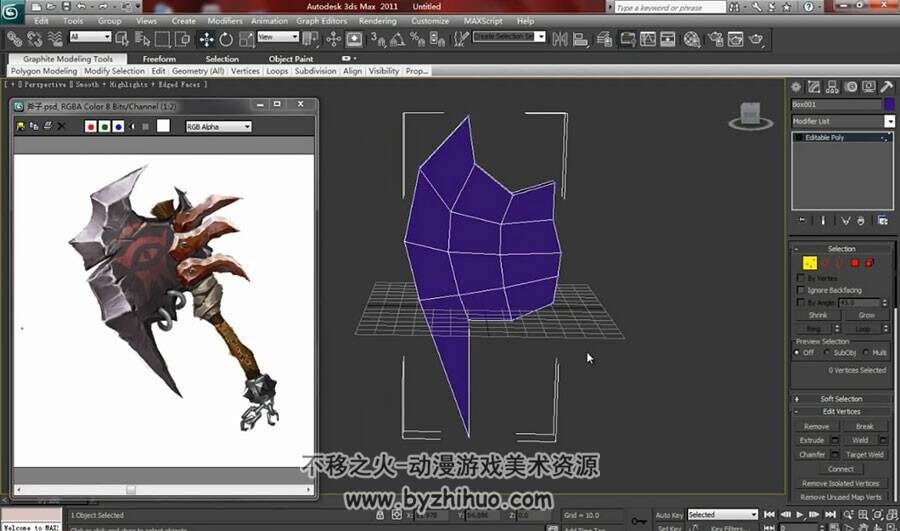Open the Layer Manager
The image size is (900, 531).
coord(604,39)
